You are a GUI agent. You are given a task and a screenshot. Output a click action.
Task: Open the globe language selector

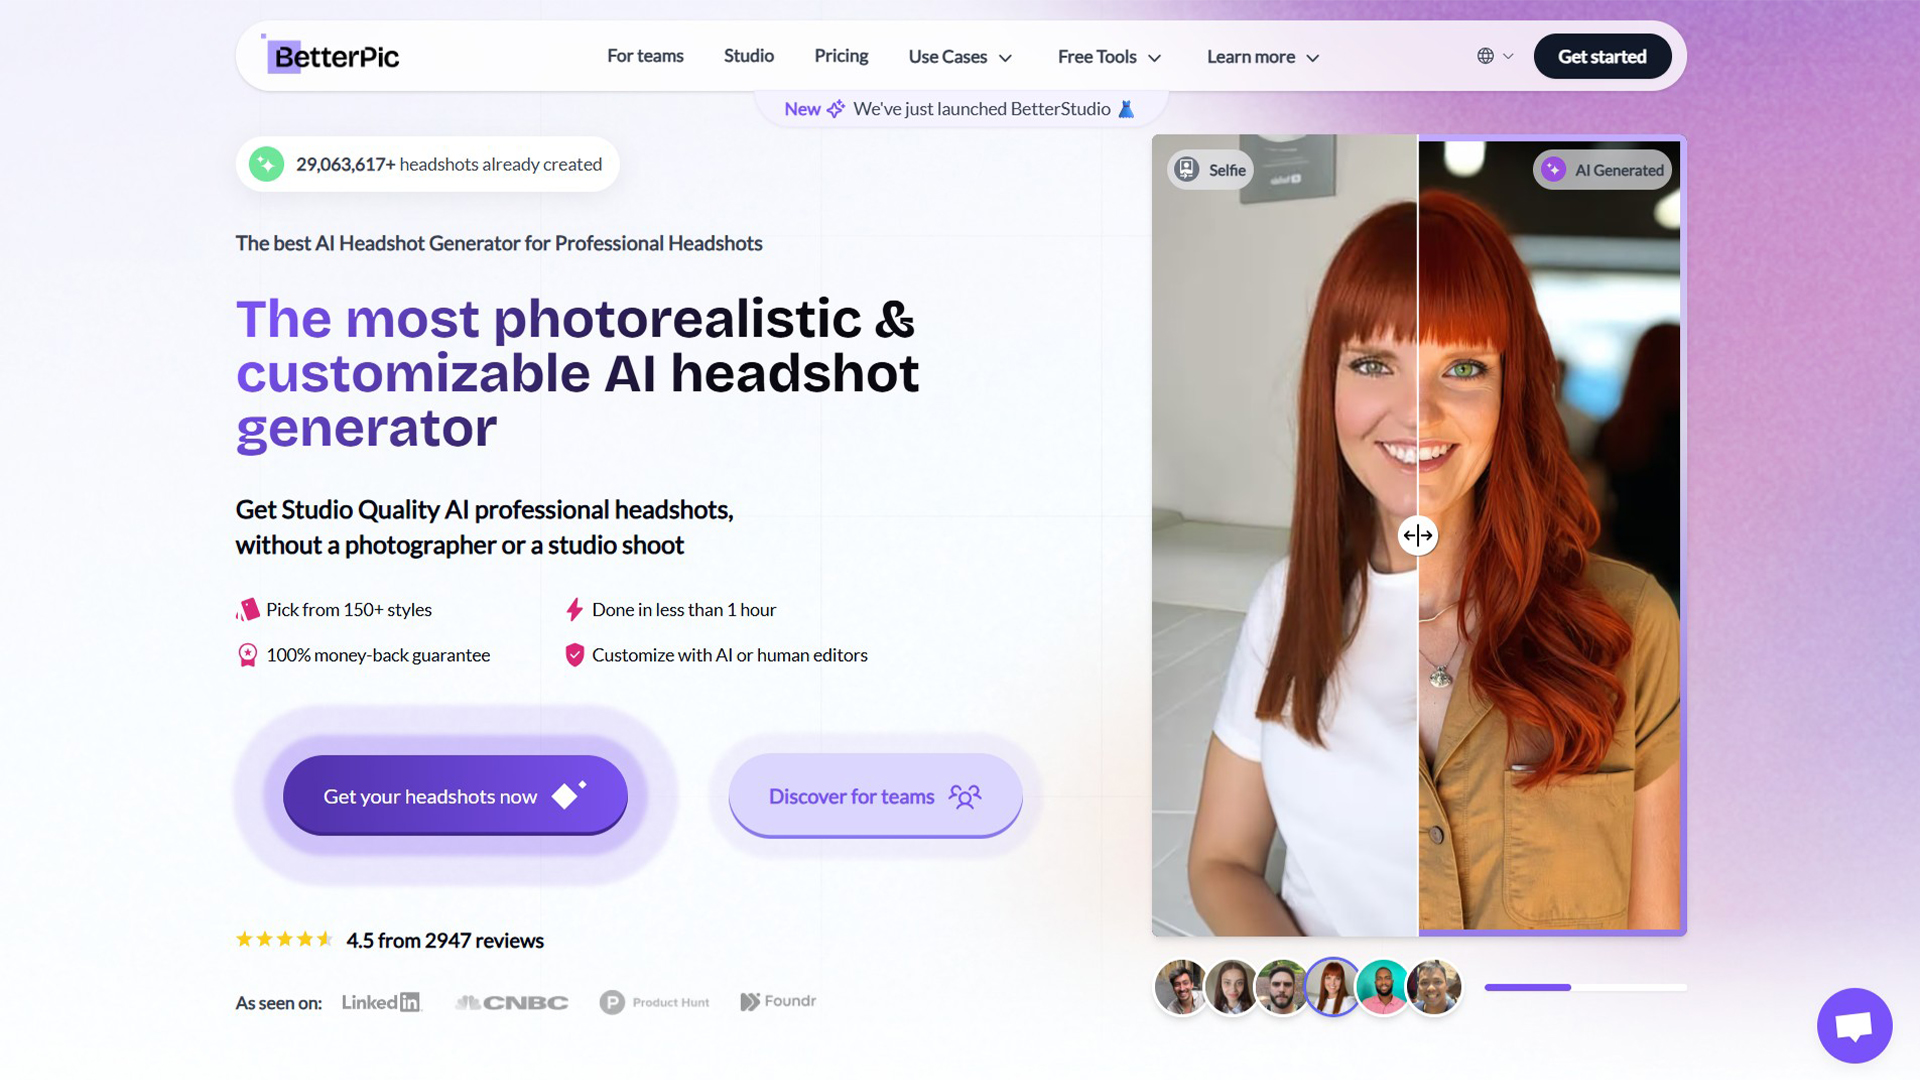pos(1485,56)
